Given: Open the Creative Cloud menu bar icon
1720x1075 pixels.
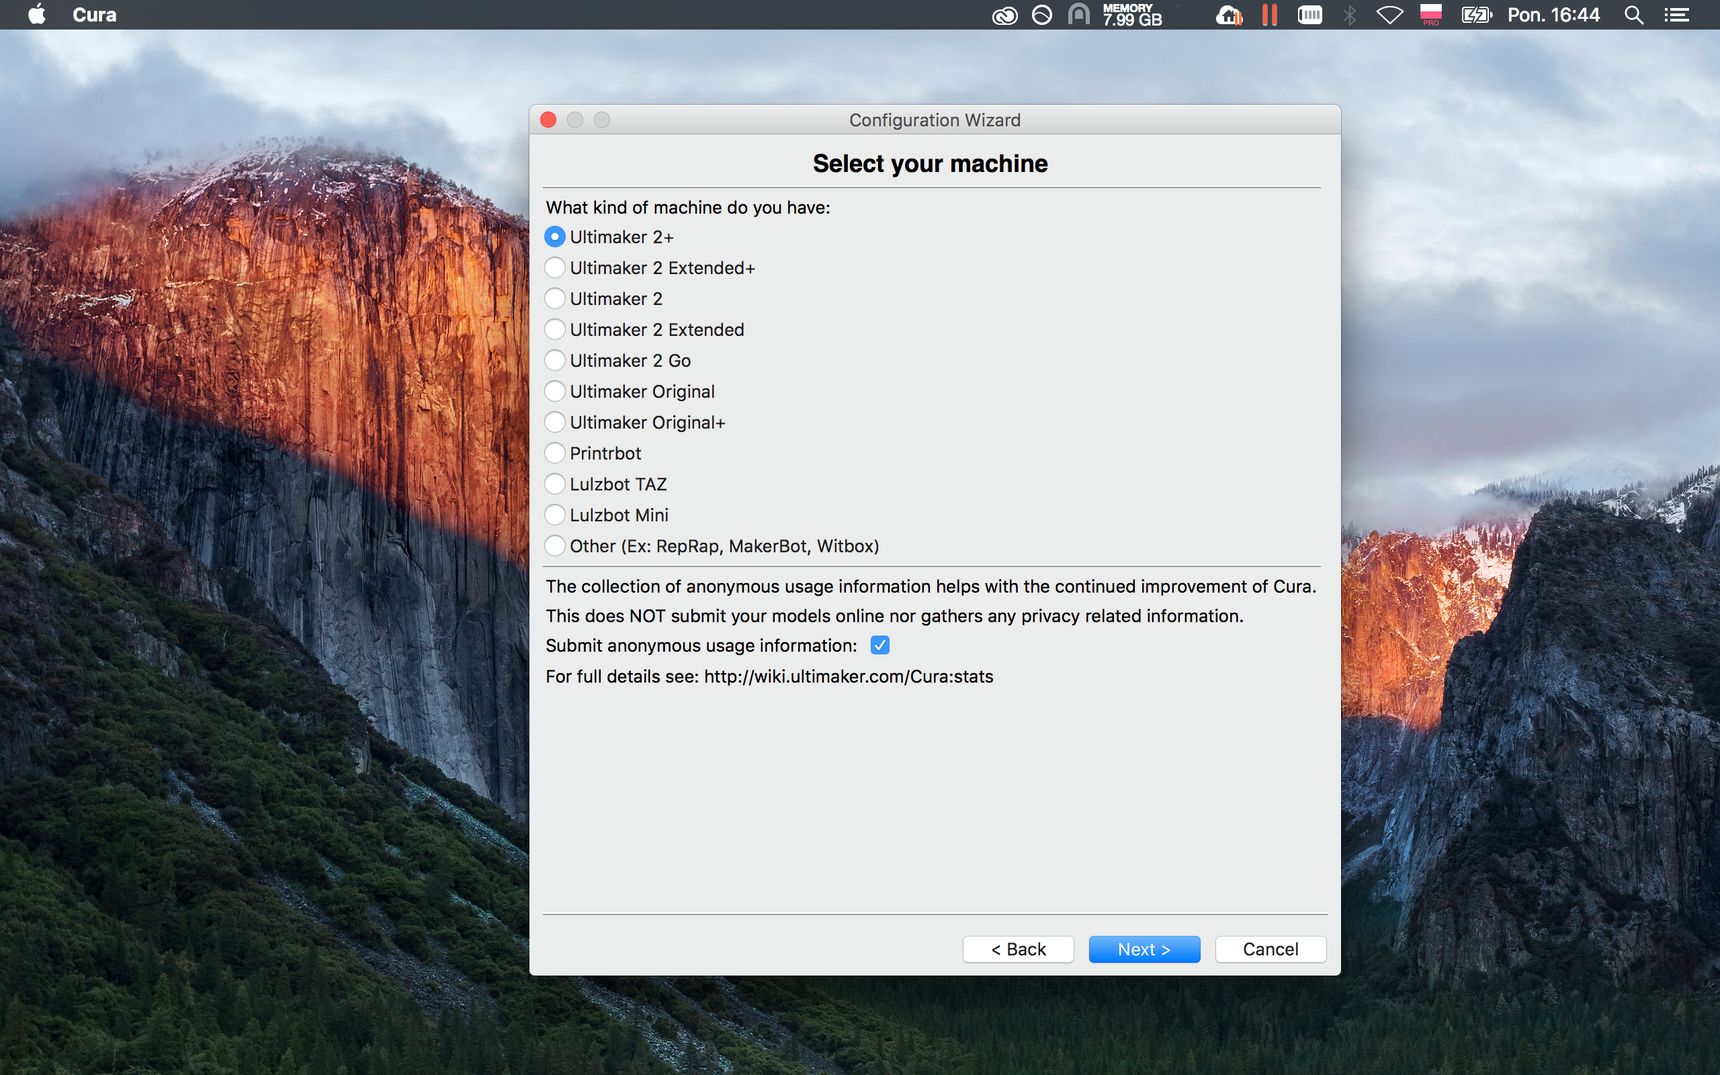Looking at the screenshot, I should [1005, 15].
